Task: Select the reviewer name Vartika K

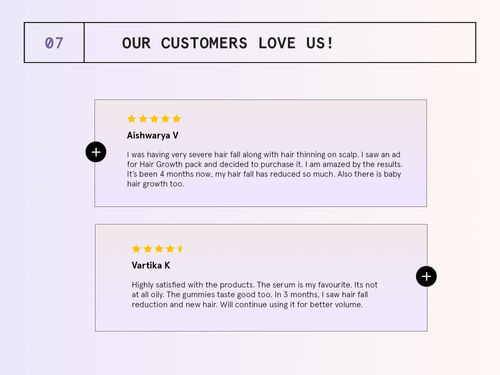Action: coord(151,265)
